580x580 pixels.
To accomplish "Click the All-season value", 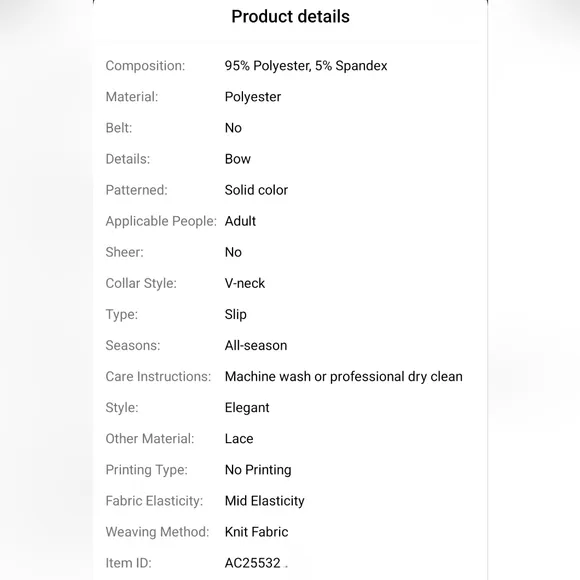I will (x=256, y=345).
